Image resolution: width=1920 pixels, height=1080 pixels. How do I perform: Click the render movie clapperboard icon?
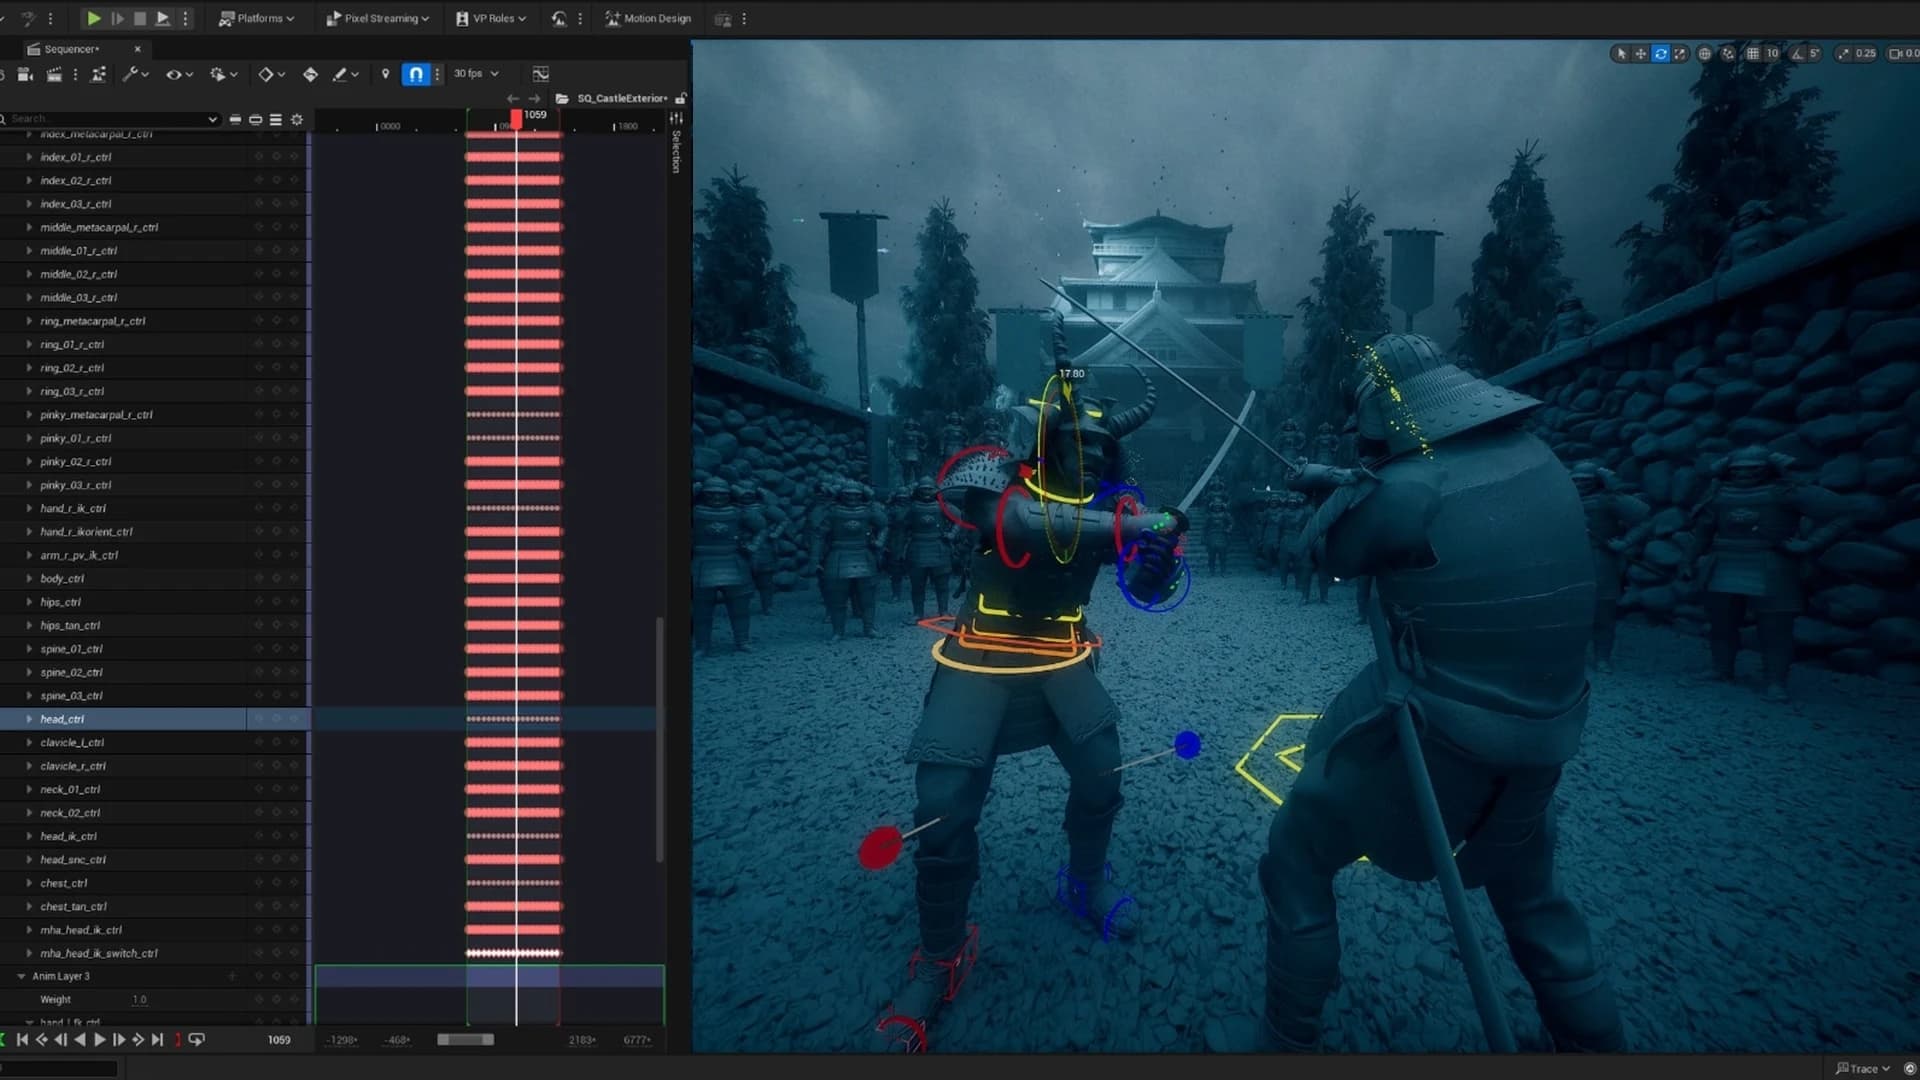[x=55, y=73]
